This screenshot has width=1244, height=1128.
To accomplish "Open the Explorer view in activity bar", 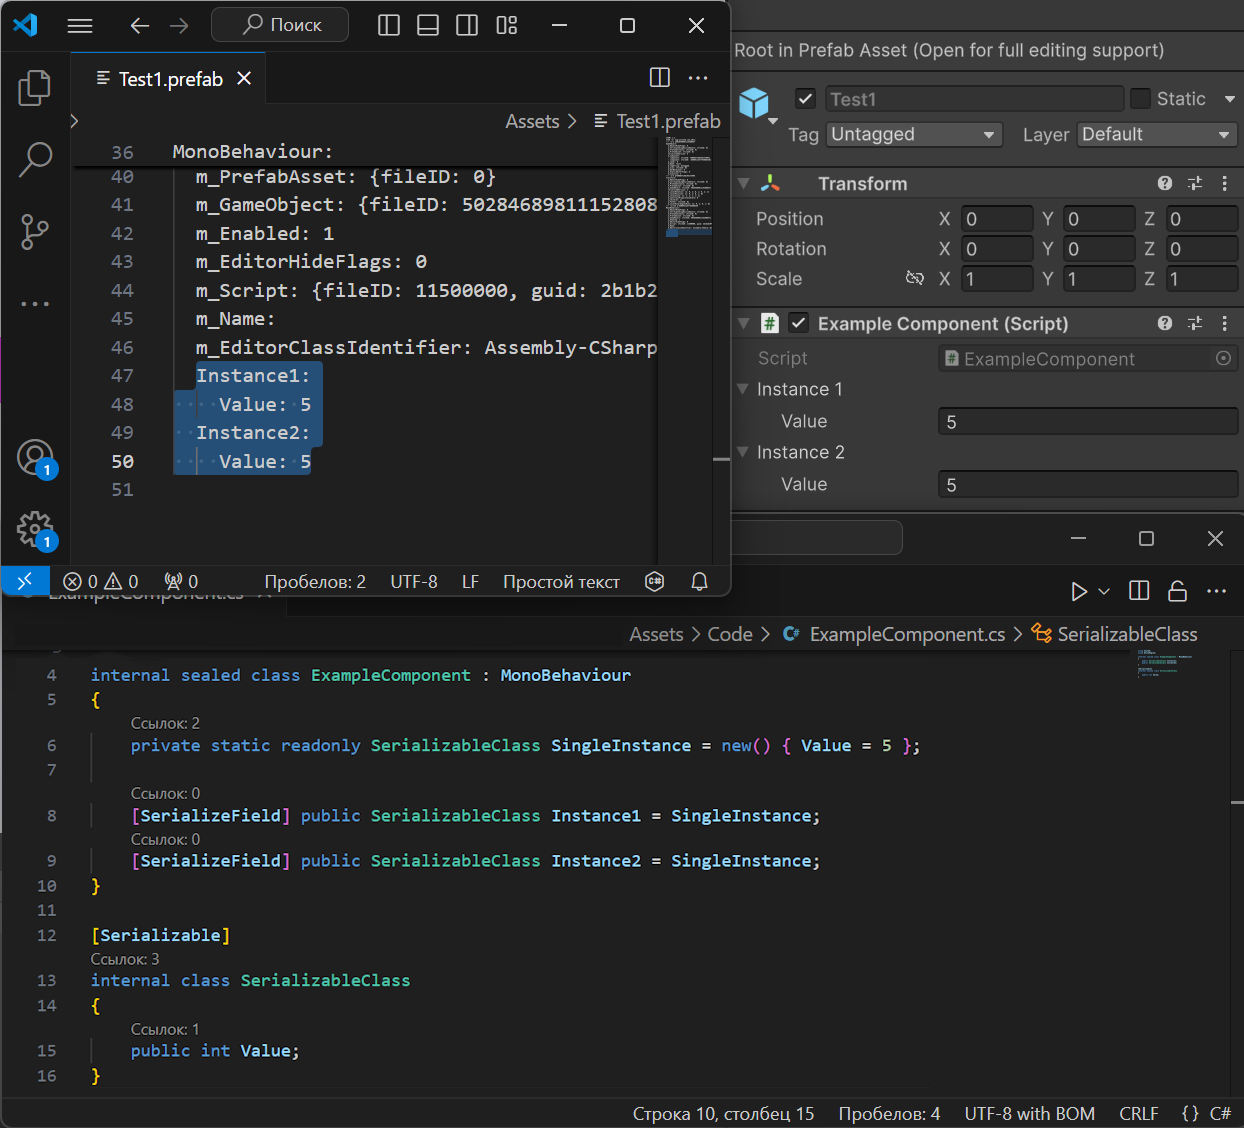I will (35, 88).
